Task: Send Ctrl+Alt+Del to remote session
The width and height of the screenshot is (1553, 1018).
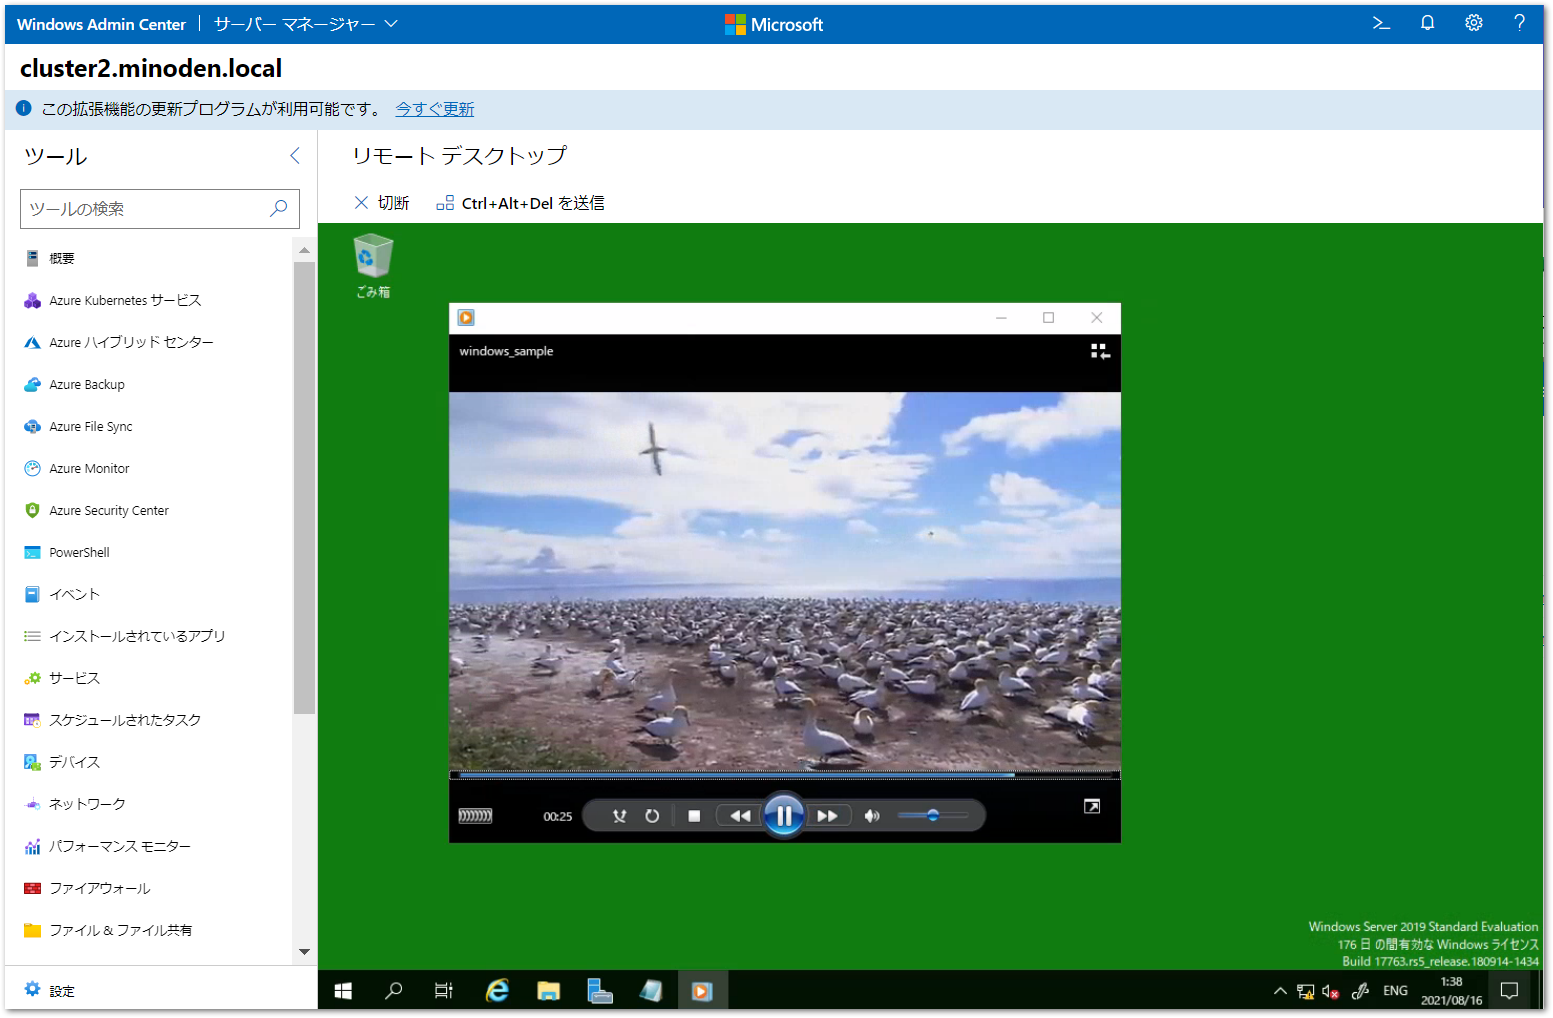Action: (x=520, y=203)
